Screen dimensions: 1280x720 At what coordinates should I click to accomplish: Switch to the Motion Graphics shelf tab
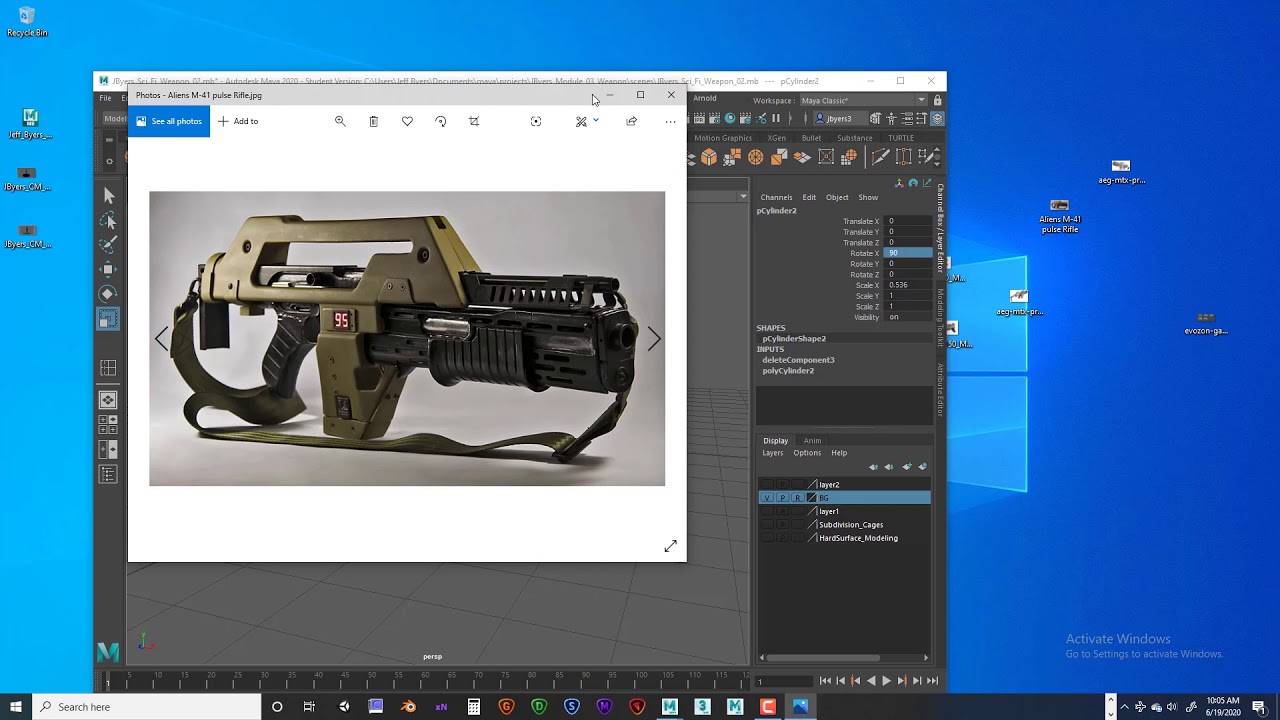pyautogui.click(x=723, y=138)
